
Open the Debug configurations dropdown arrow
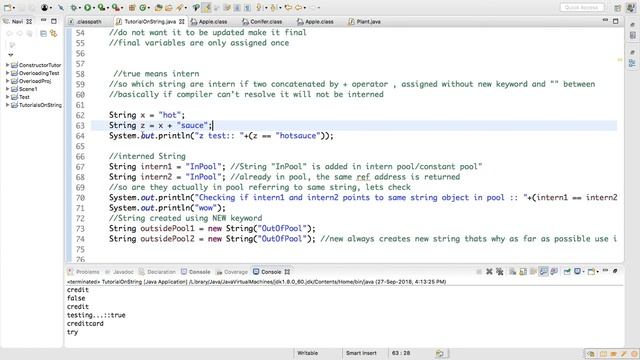(80, 8)
